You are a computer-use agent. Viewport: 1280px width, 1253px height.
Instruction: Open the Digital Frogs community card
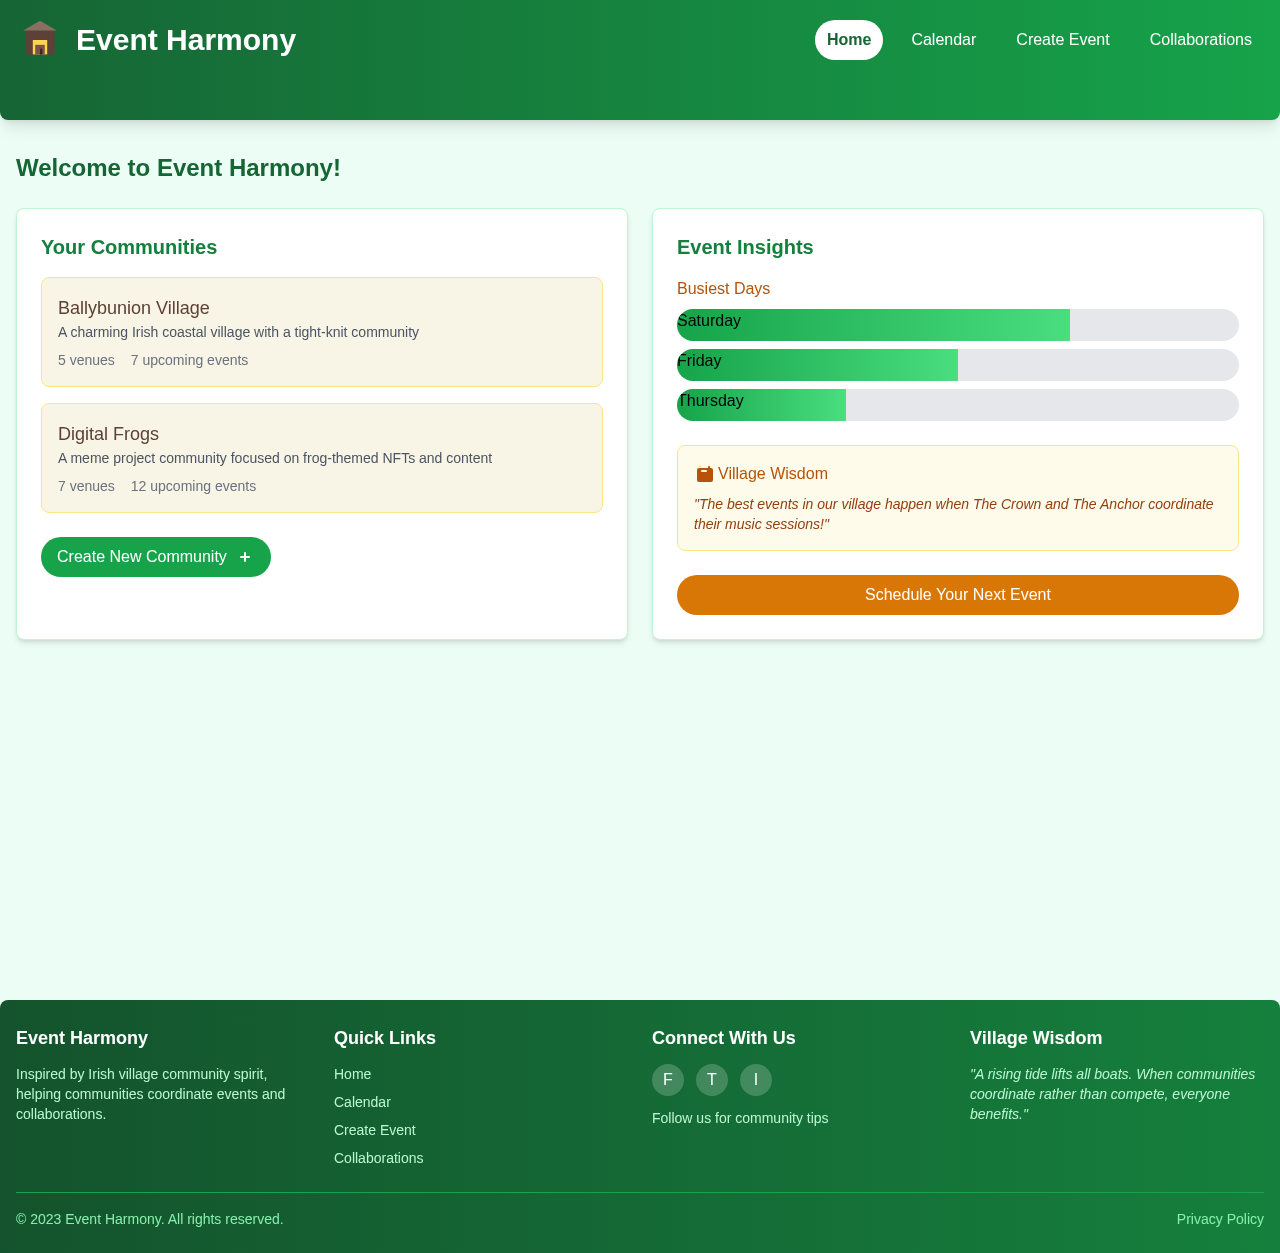coord(321,458)
